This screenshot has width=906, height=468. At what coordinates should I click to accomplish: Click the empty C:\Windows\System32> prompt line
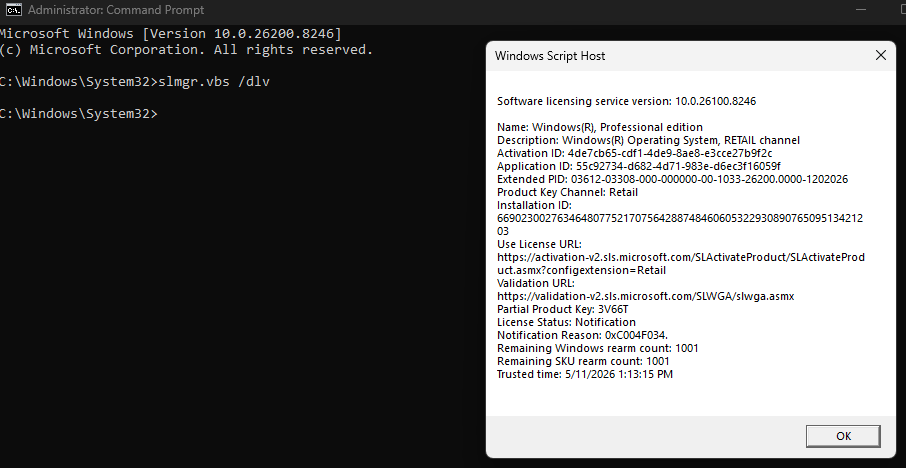[79, 114]
